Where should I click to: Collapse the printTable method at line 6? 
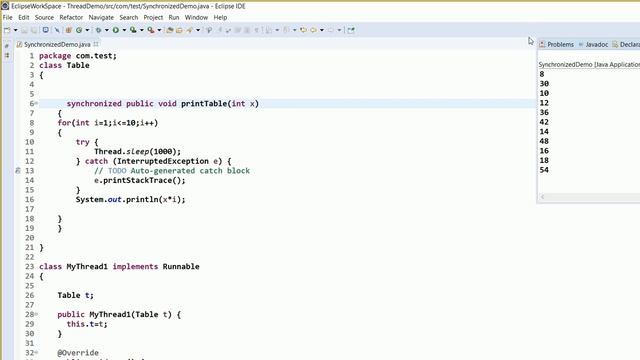click(x=36, y=104)
